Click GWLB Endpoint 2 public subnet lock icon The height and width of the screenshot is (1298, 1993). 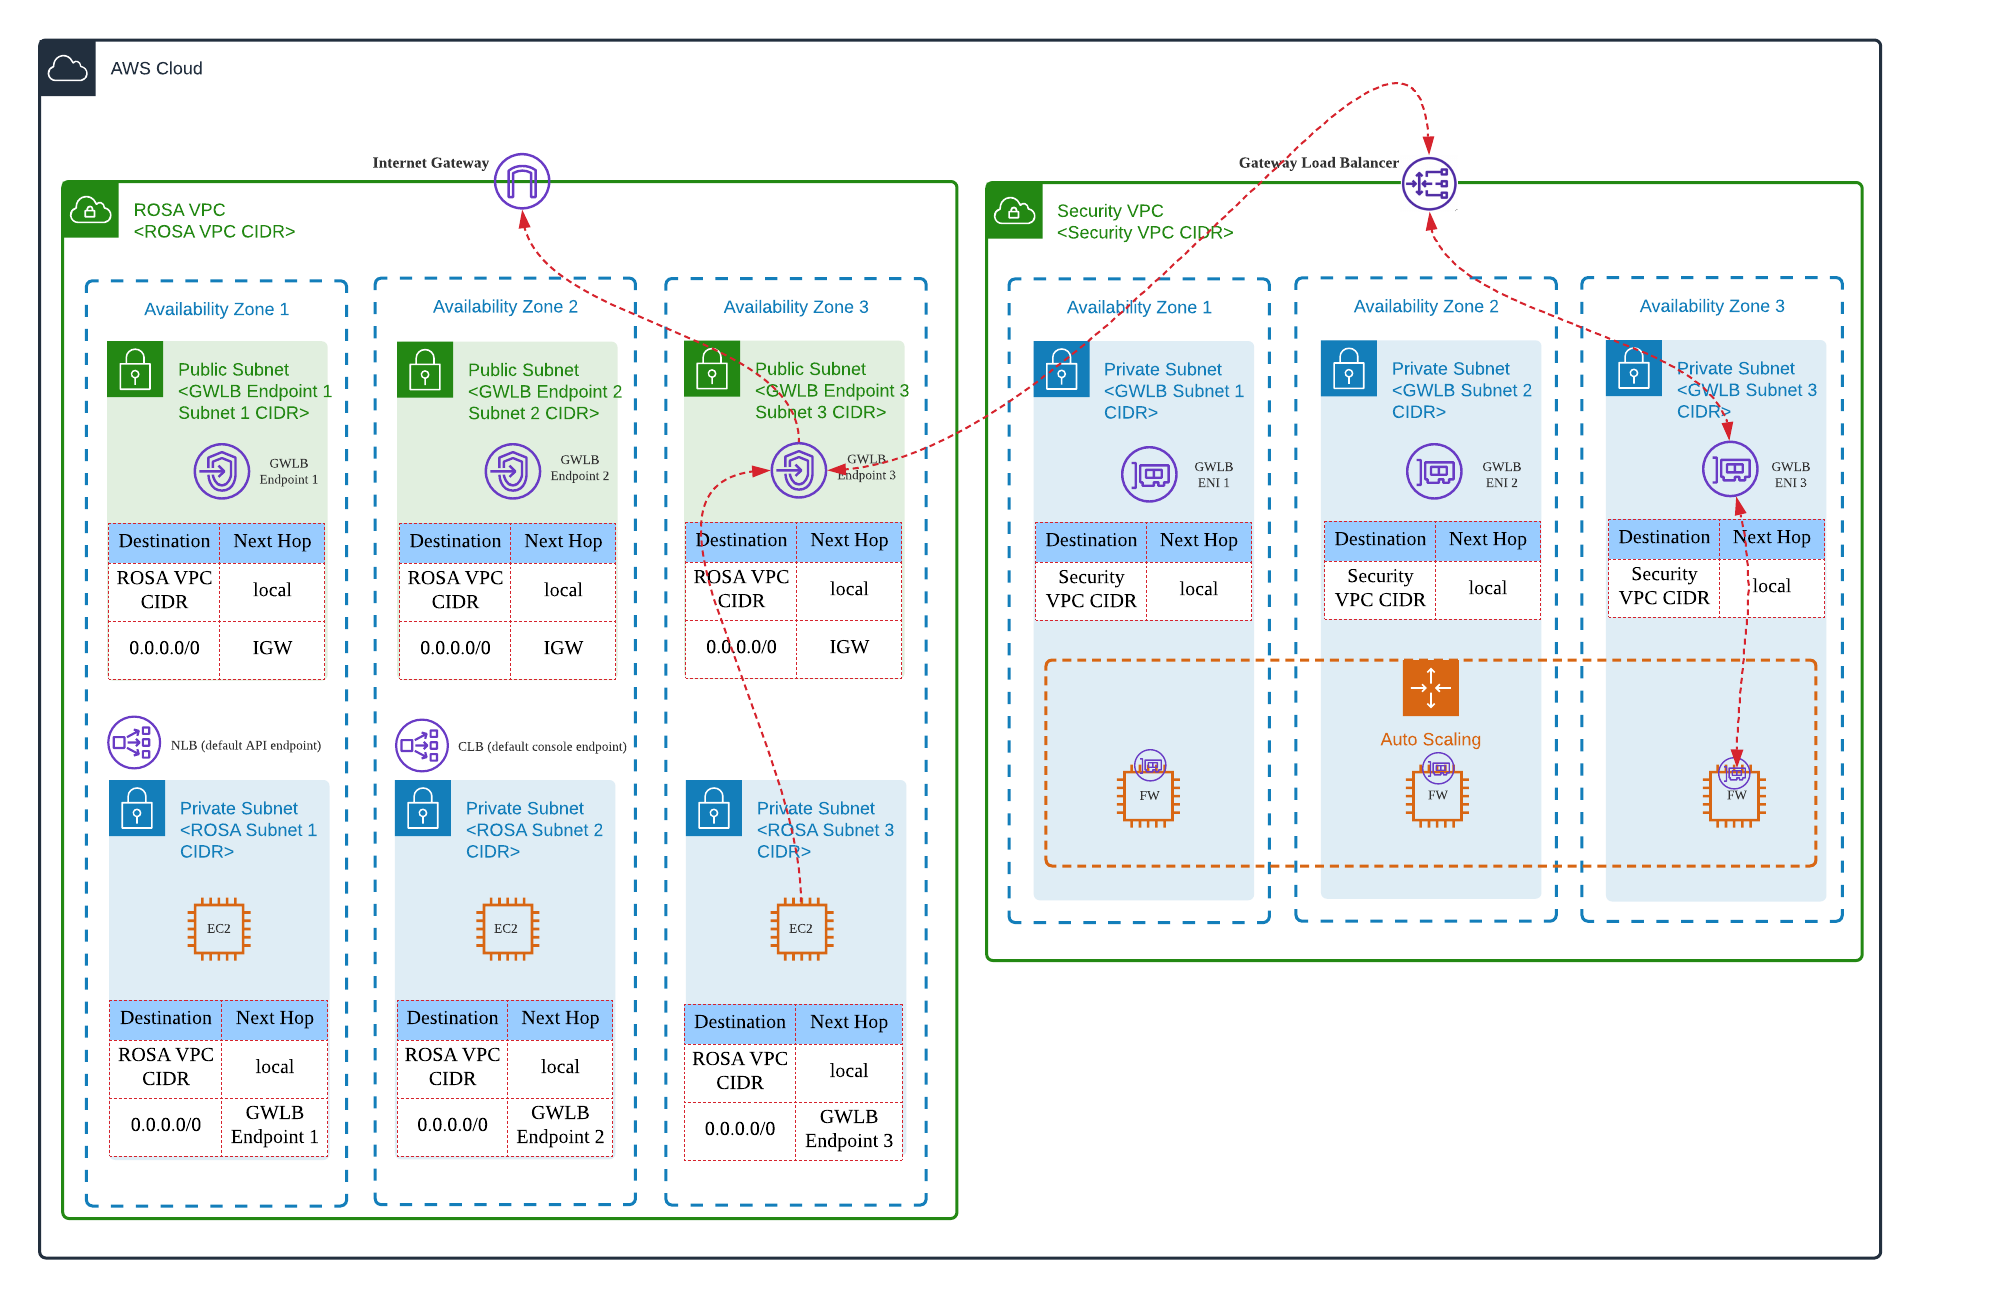[425, 370]
